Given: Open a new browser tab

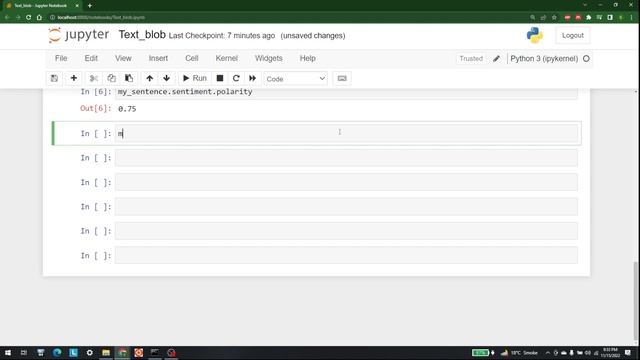Looking at the screenshot, I should pos(90,6).
